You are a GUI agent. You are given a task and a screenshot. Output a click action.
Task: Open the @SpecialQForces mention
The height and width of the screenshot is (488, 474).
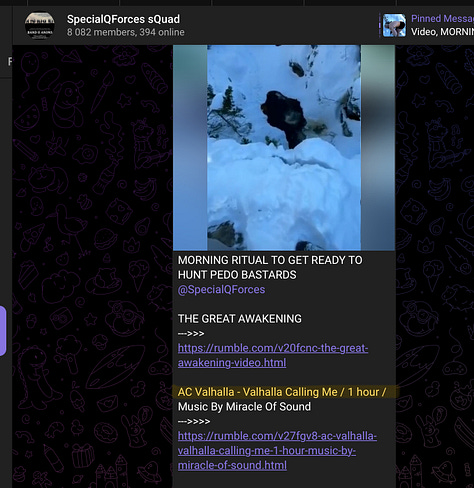[x=221, y=290]
